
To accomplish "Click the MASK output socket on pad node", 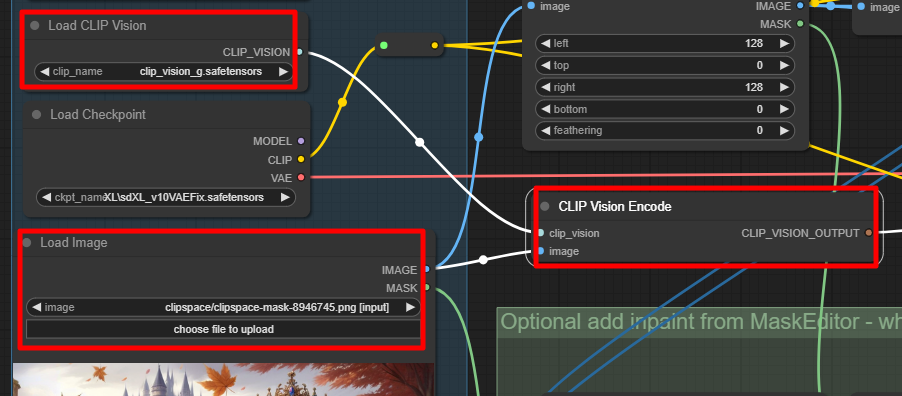I will [800, 24].
